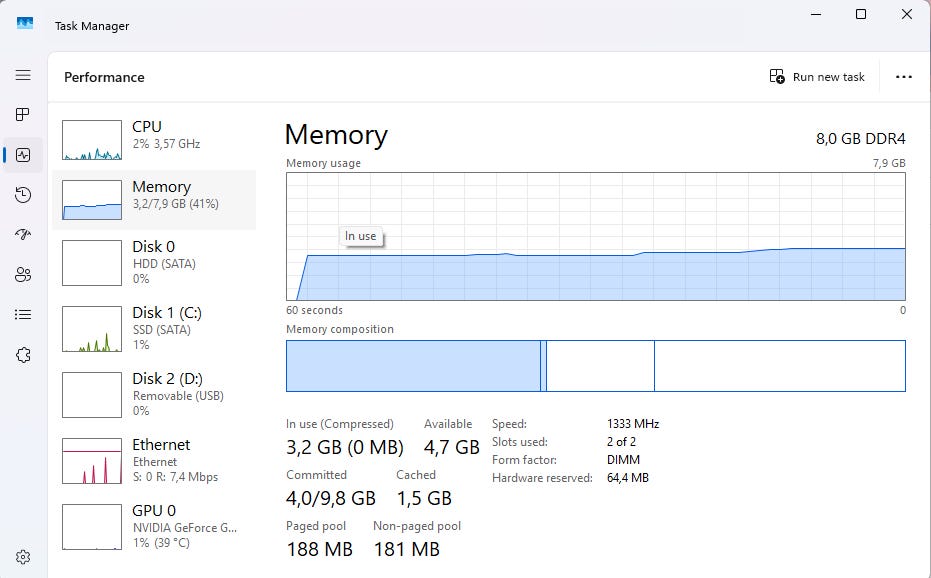Viewport: 931px width, 578px height.
Task: Select Disk 1 (C:) SSD item
Action: click(154, 329)
